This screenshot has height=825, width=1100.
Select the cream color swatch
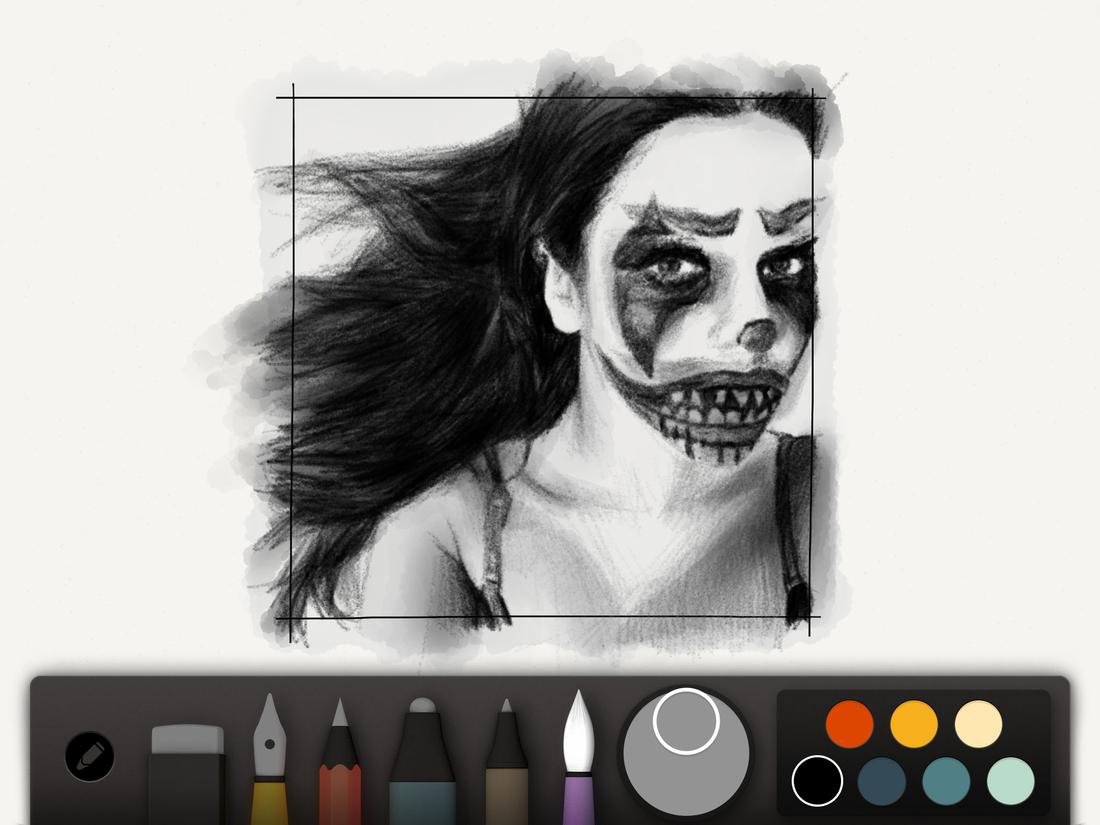pos(977,724)
